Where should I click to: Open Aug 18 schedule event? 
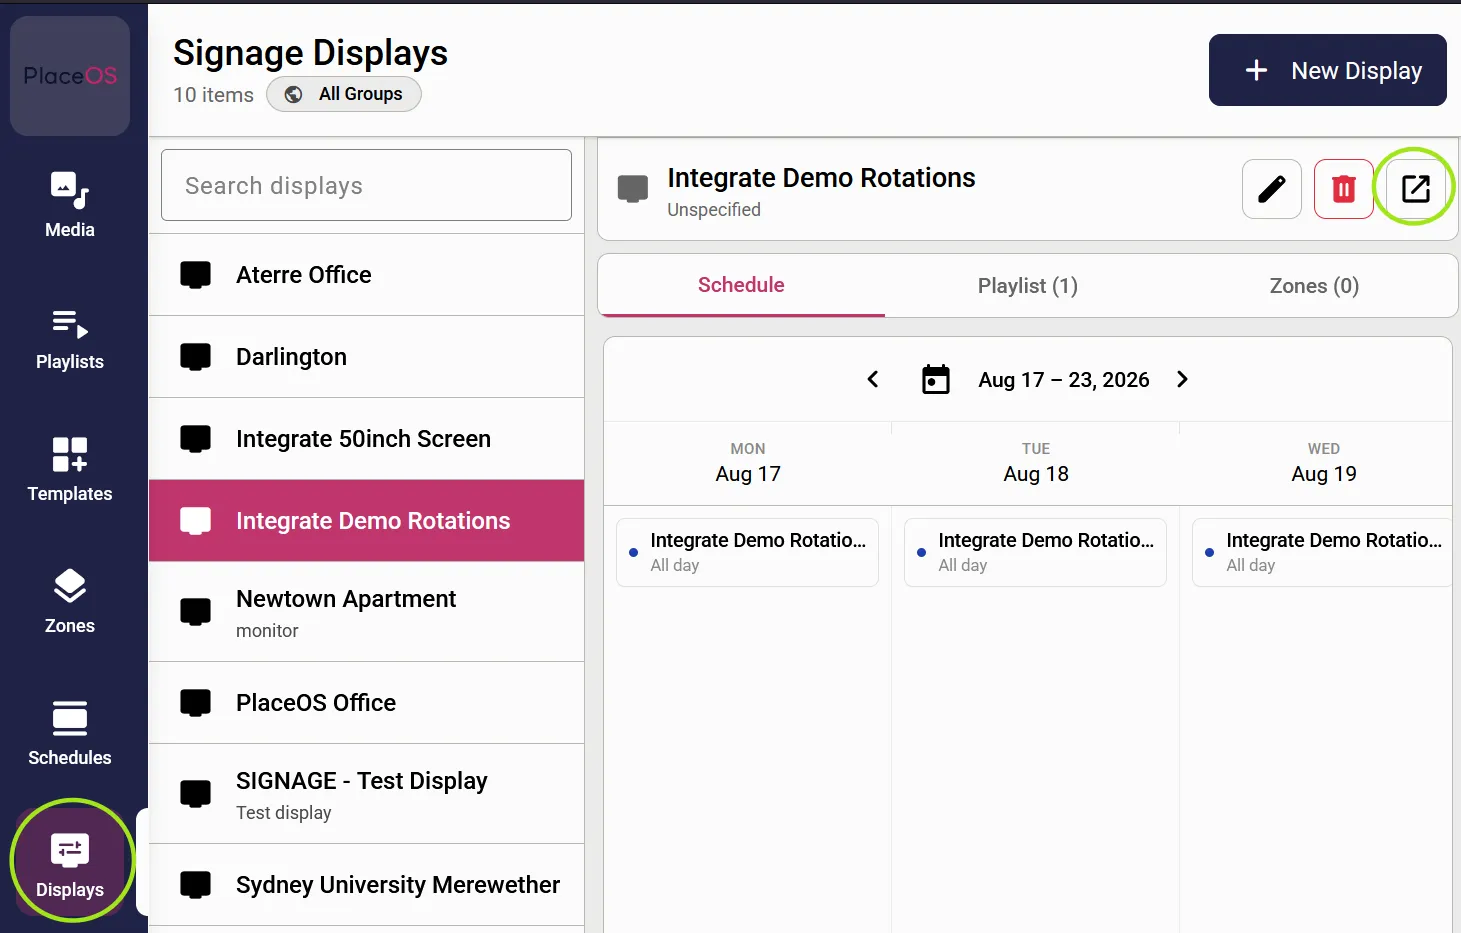pos(1035,552)
